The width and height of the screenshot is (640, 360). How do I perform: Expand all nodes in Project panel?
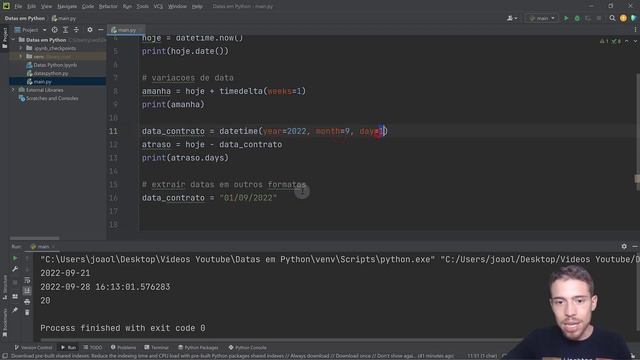tap(65, 30)
